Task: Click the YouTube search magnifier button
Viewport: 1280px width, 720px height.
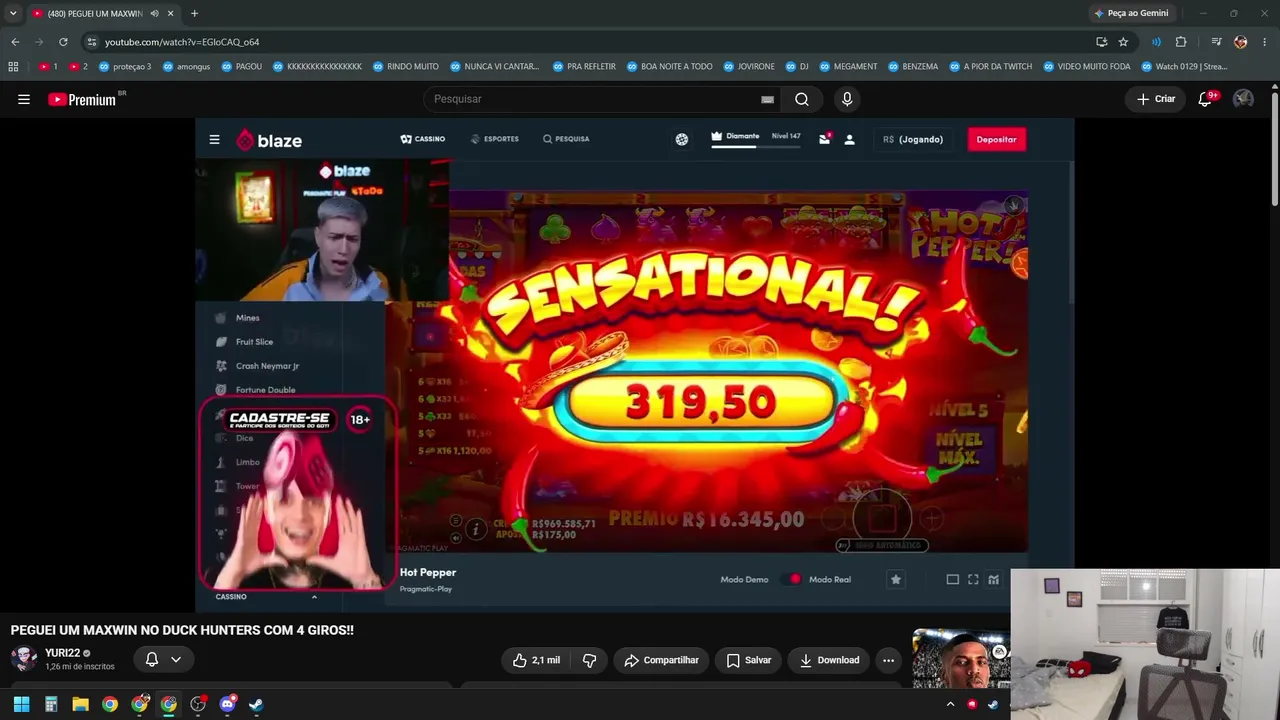Action: [802, 99]
